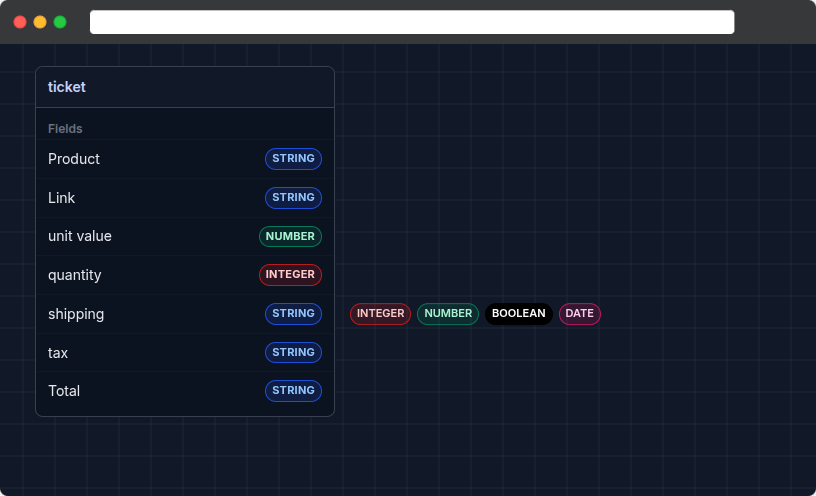Viewport: 816px width, 496px height.
Task: Open the INTEGER type badge for quantity
Action: click(x=290, y=275)
